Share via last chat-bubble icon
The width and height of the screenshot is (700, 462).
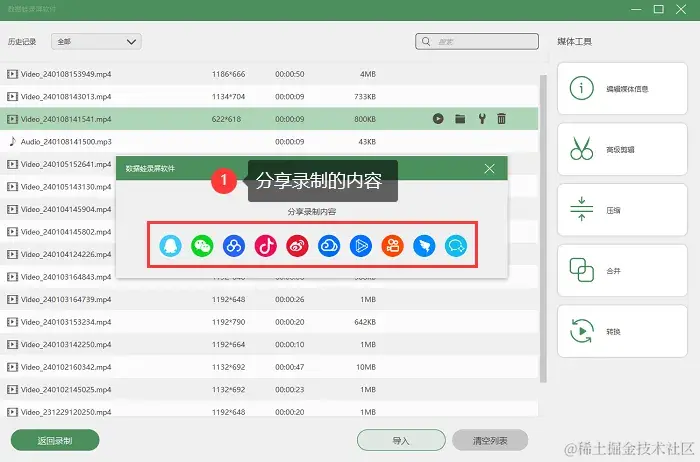(456, 246)
